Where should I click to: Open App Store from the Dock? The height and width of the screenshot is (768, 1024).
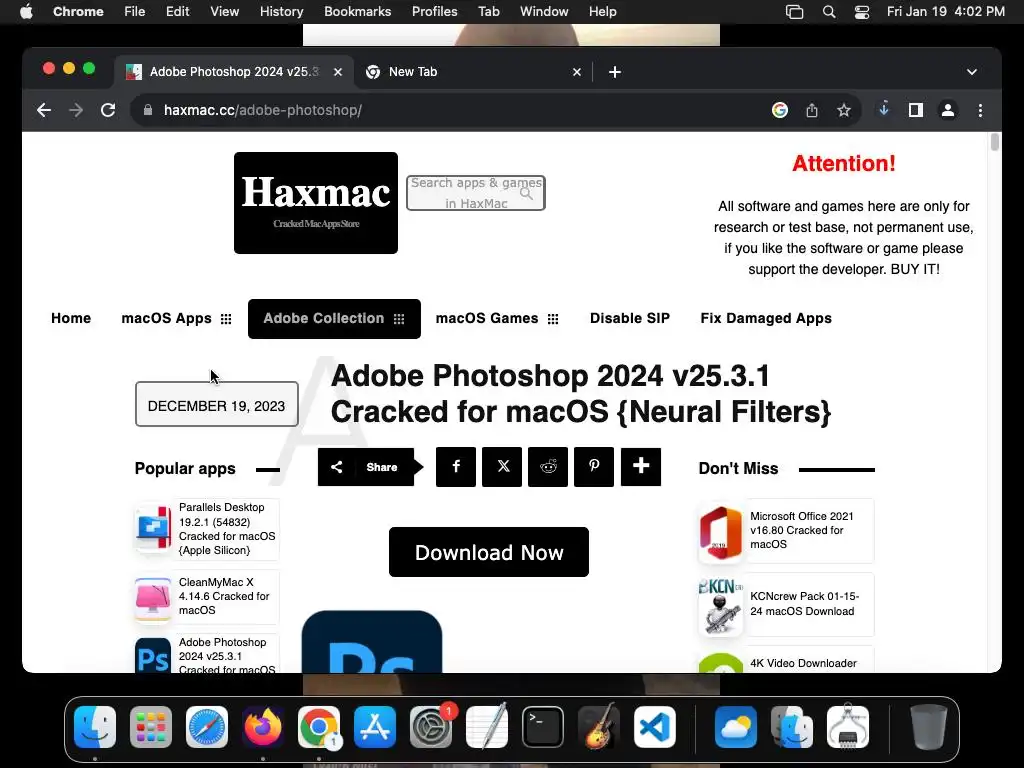pos(375,727)
